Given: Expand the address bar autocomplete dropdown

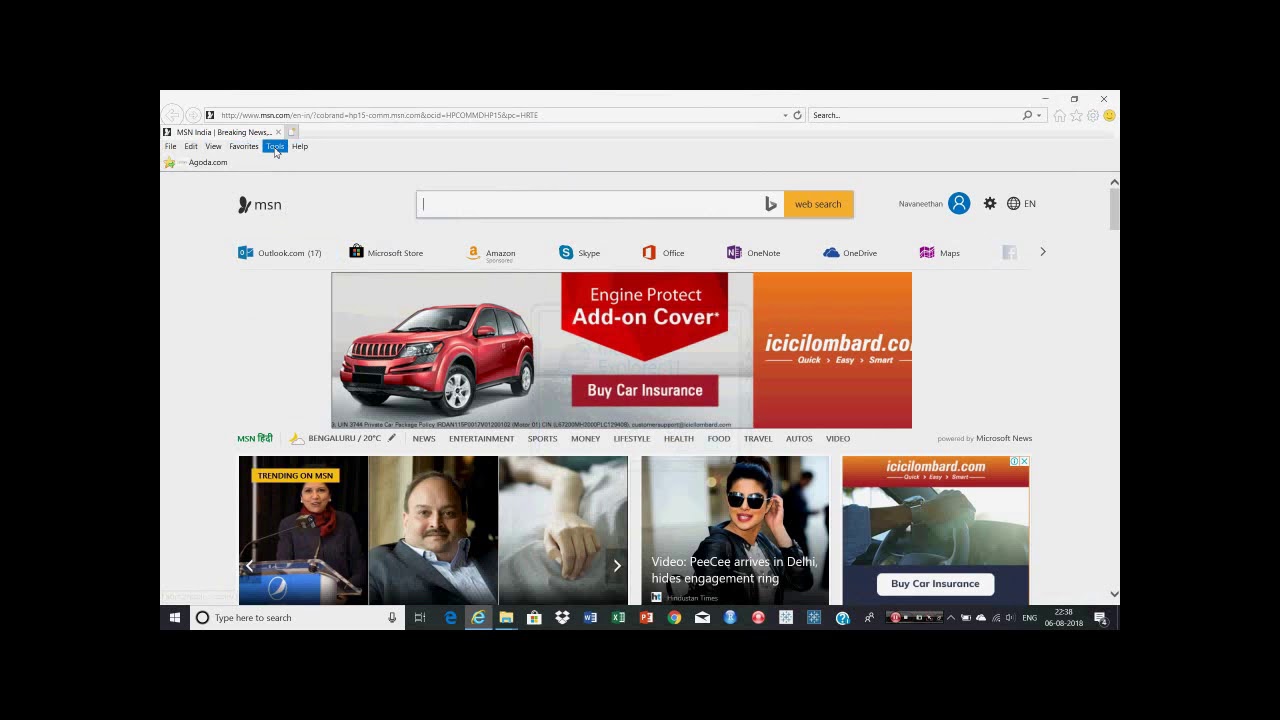Looking at the screenshot, I should [785, 115].
